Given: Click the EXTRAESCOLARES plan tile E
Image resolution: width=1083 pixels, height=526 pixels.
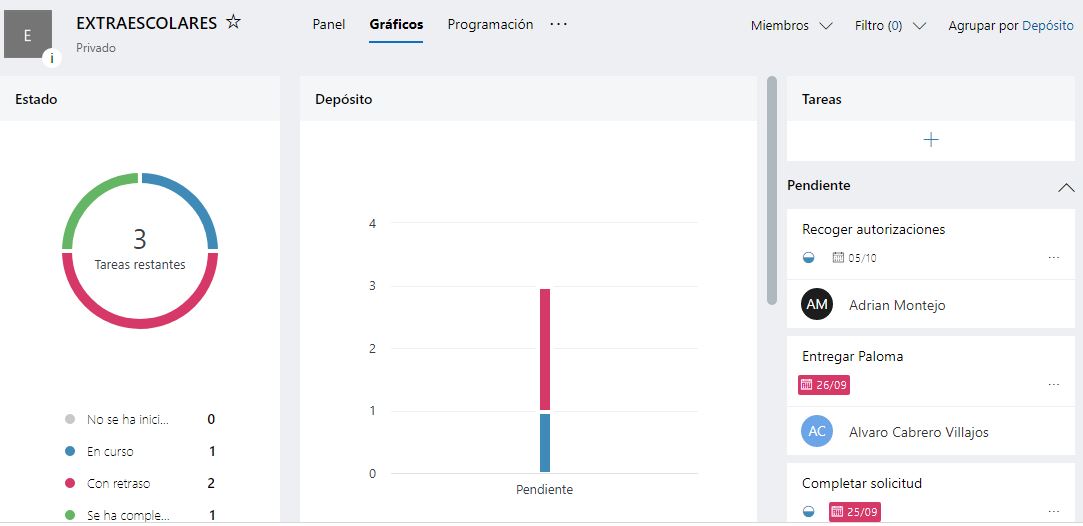Looking at the screenshot, I should pyautogui.click(x=27, y=35).
